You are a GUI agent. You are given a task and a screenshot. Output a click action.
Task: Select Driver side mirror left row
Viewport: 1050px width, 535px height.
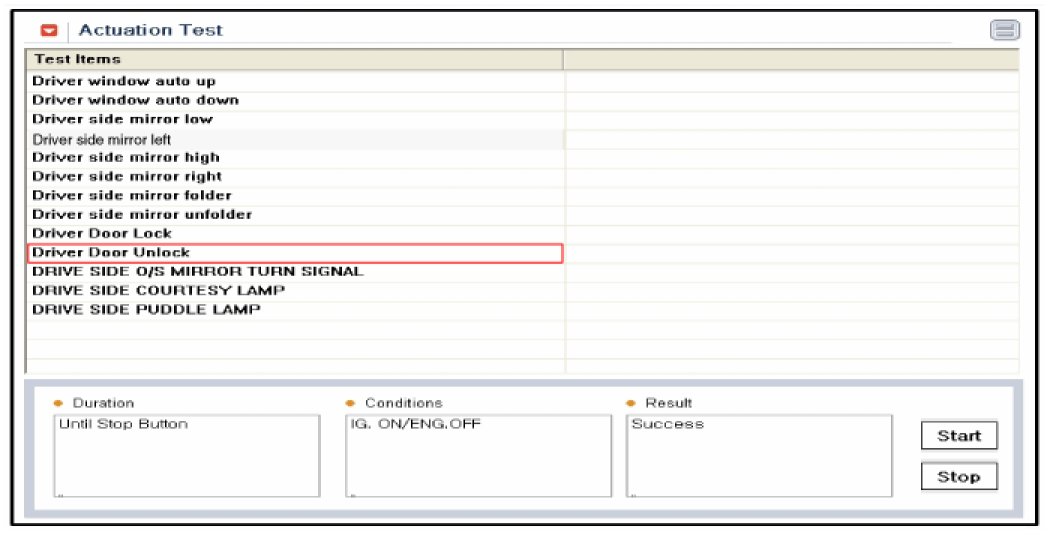[101, 139]
